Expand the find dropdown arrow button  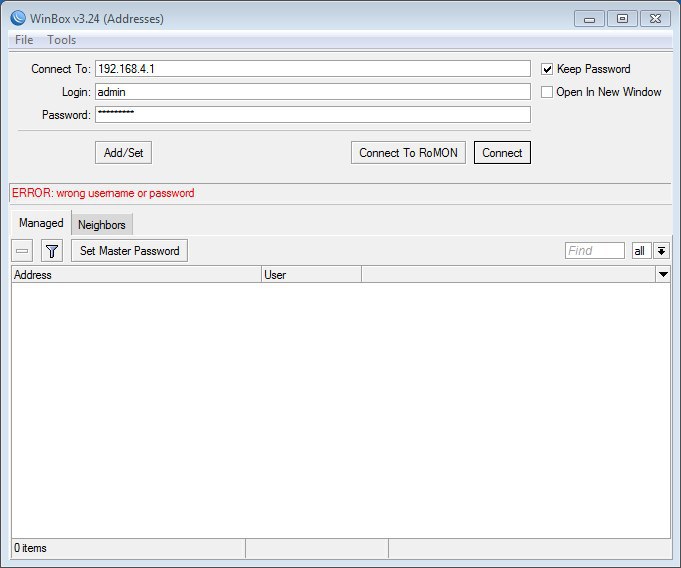tap(661, 251)
